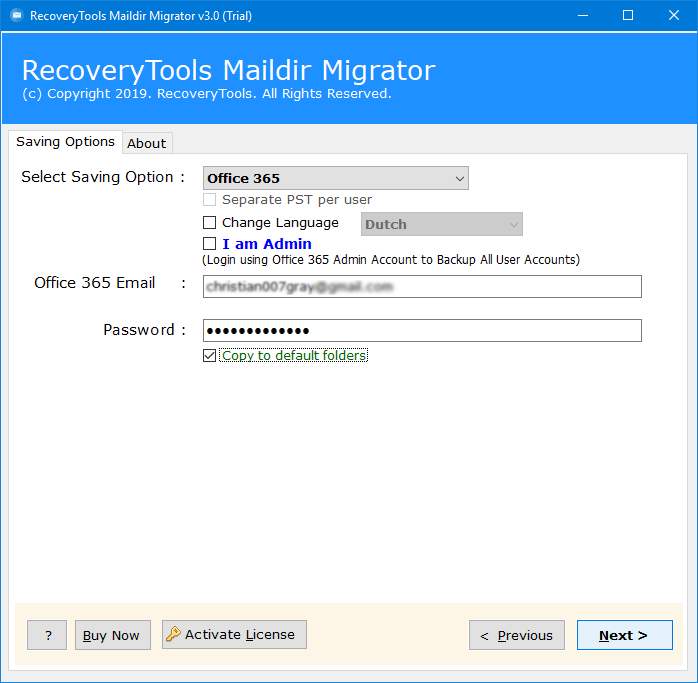Viewport: 698px width, 683px height.
Task: Switch to the About tab
Action: tap(146, 143)
